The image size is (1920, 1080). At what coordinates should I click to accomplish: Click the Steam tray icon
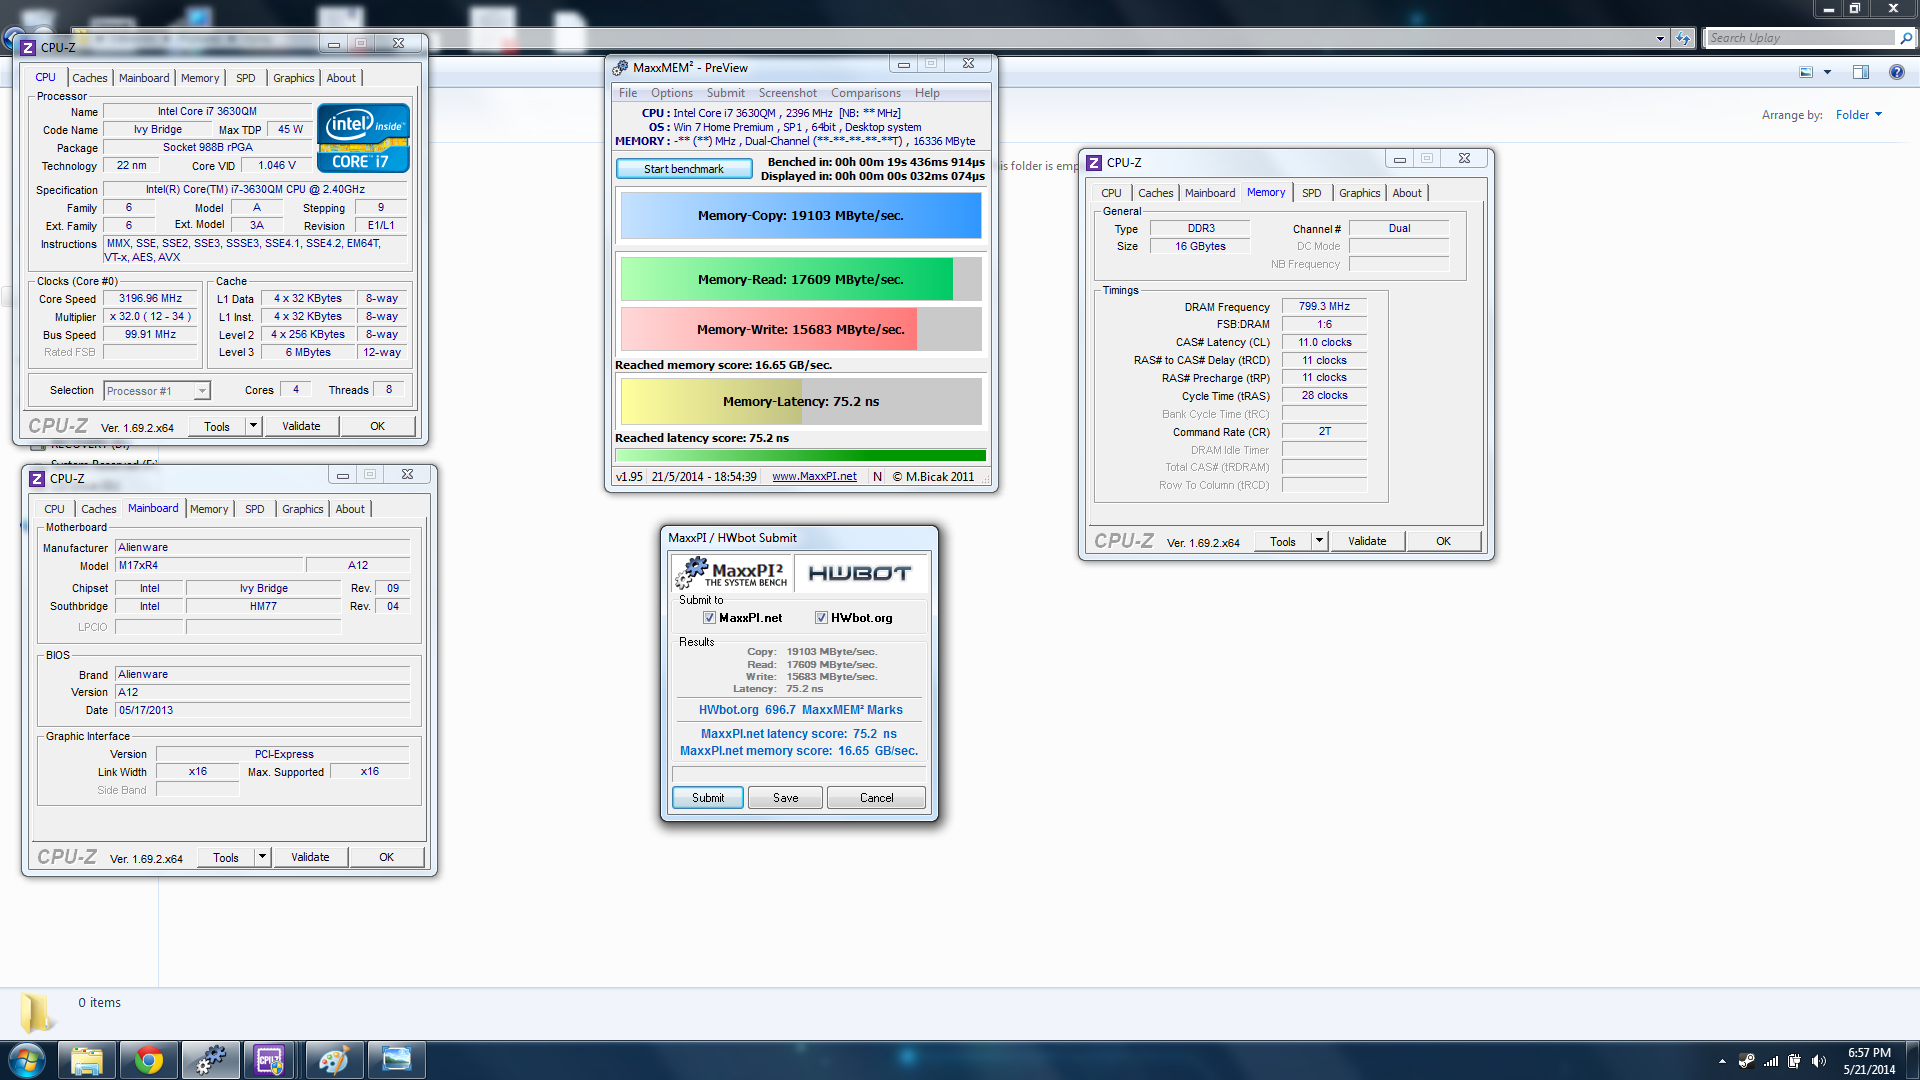point(1746,1061)
